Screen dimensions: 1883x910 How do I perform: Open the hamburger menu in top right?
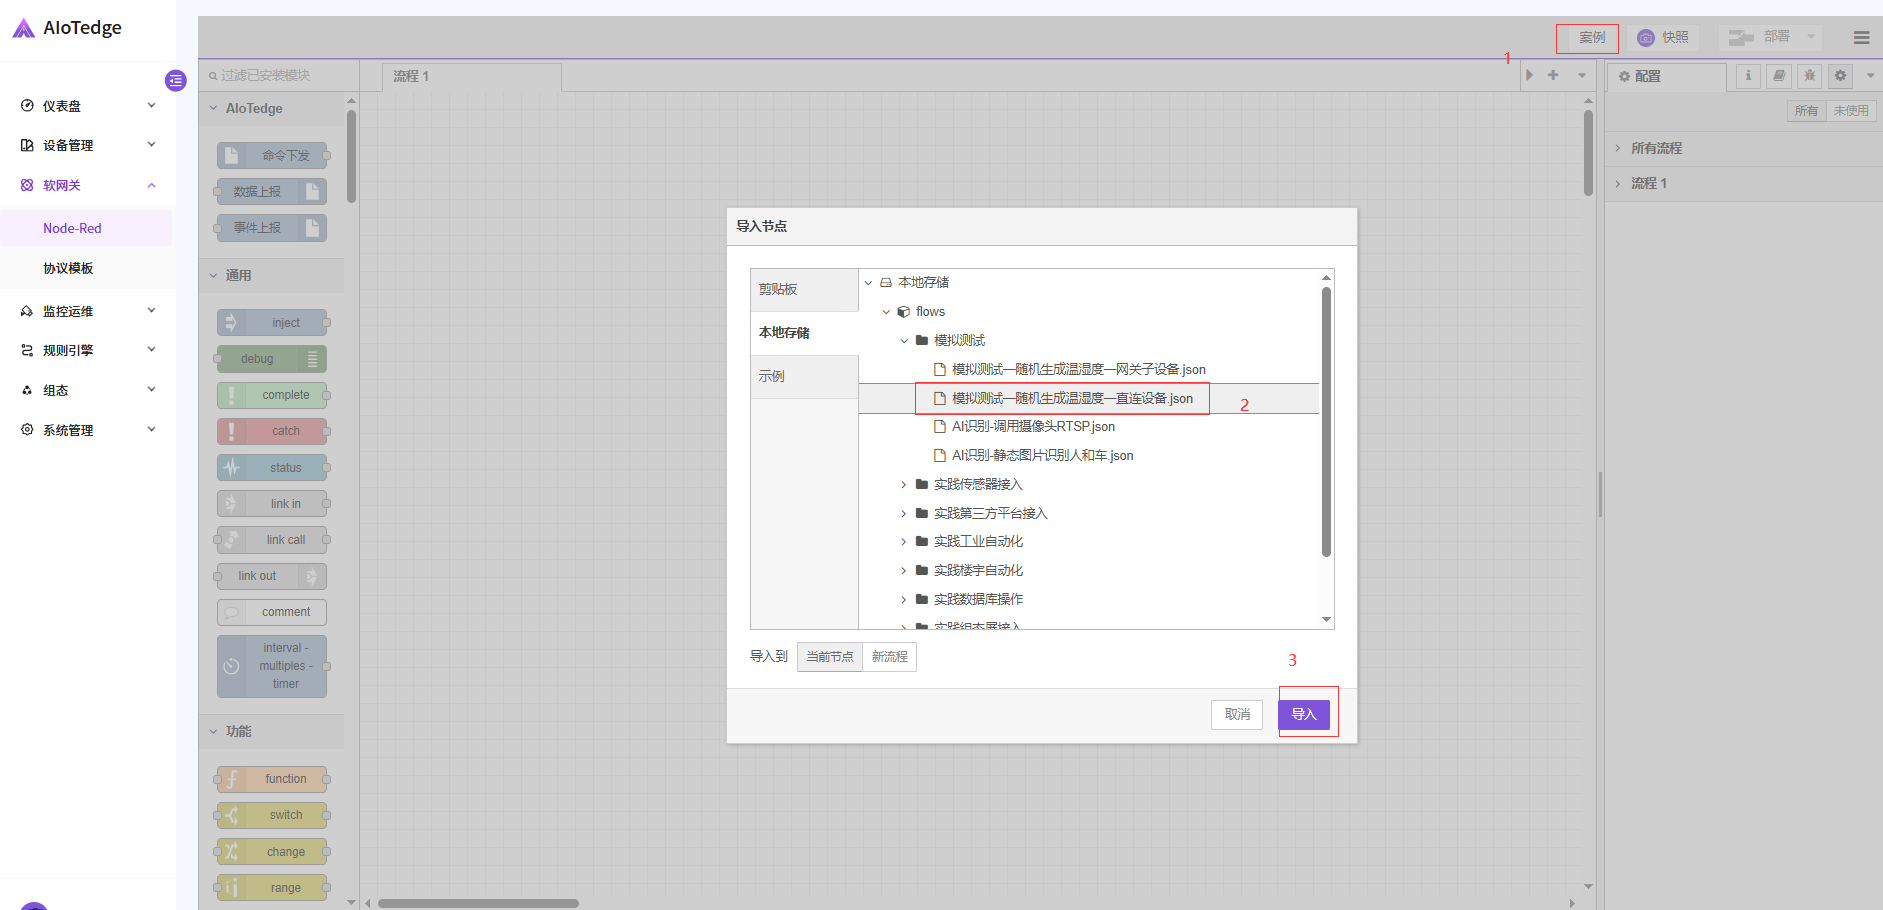pyautogui.click(x=1861, y=38)
